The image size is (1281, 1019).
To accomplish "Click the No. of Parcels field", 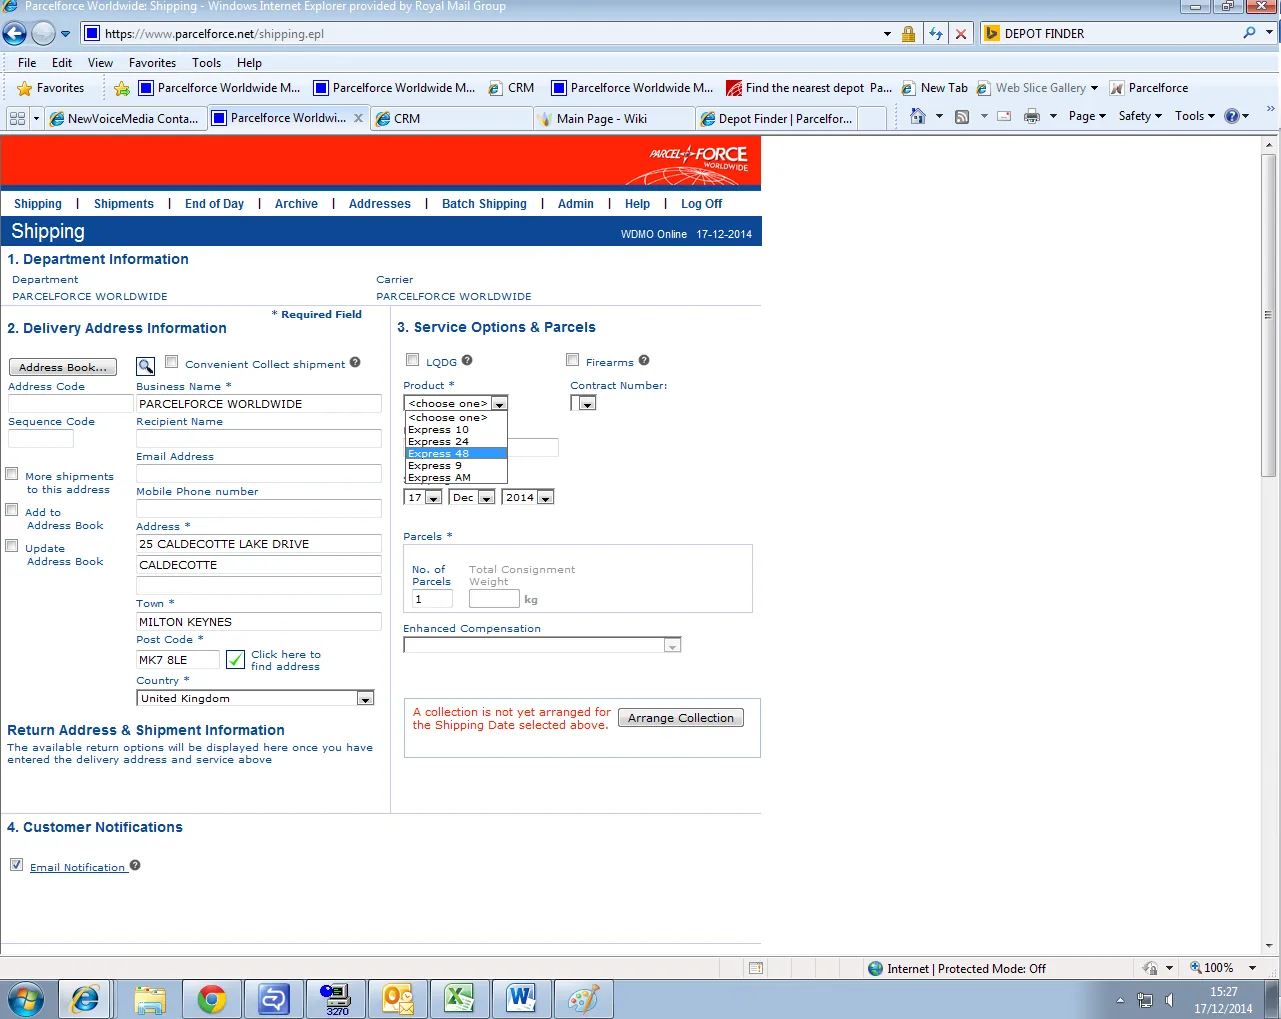I will (x=432, y=599).
